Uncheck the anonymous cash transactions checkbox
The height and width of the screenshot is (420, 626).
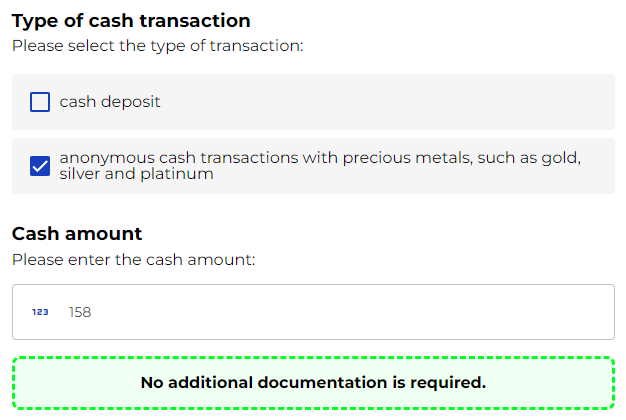click(x=40, y=166)
